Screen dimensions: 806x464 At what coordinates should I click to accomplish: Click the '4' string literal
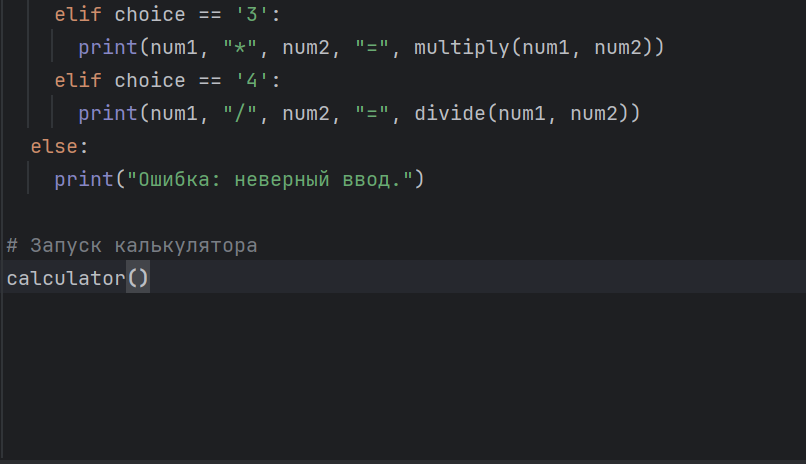[x=252, y=80]
